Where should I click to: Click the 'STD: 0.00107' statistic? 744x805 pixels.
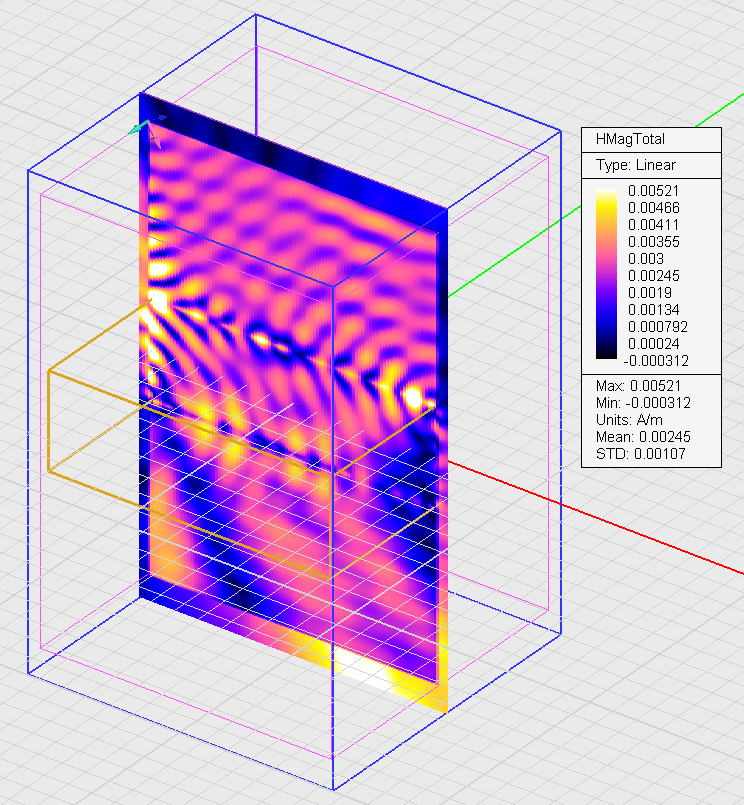(x=640, y=454)
